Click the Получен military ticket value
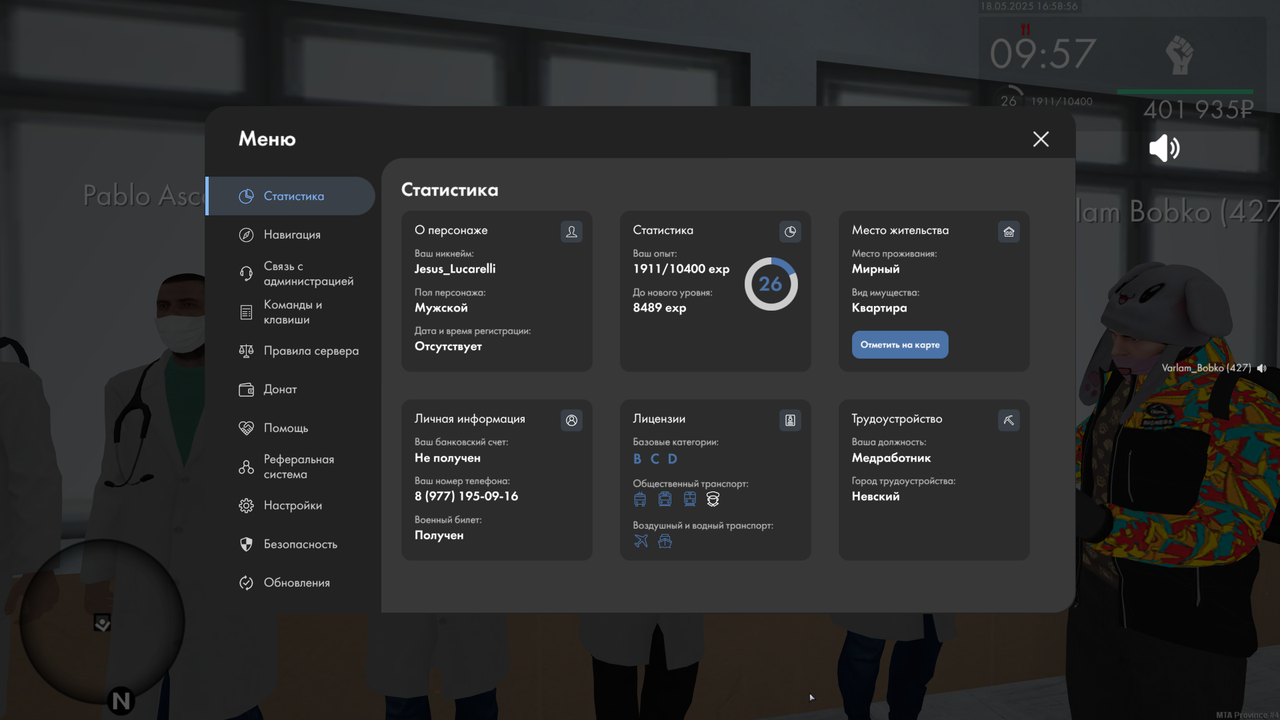This screenshot has width=1280, height=720. (x=439, y=536)
